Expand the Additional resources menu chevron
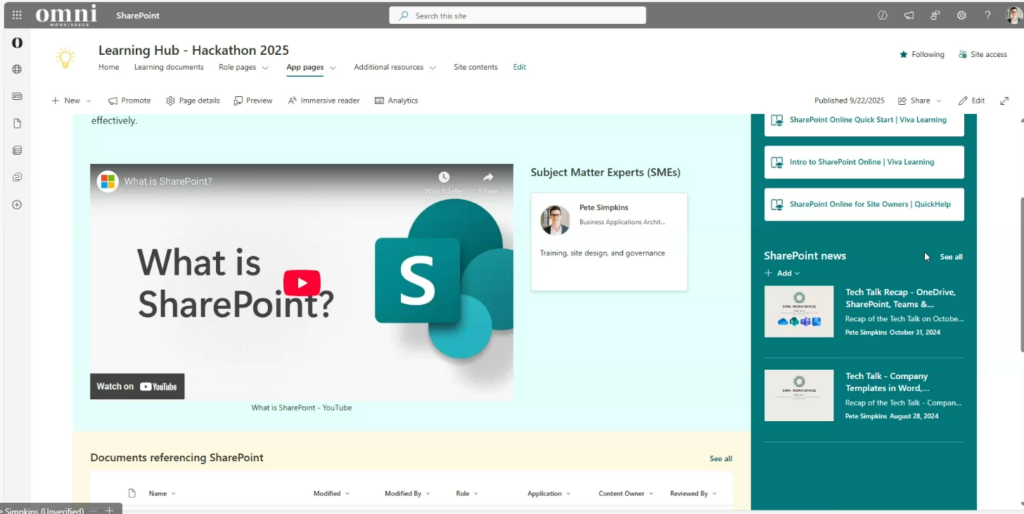This screenshot has width=1024, height=514. 432,68
